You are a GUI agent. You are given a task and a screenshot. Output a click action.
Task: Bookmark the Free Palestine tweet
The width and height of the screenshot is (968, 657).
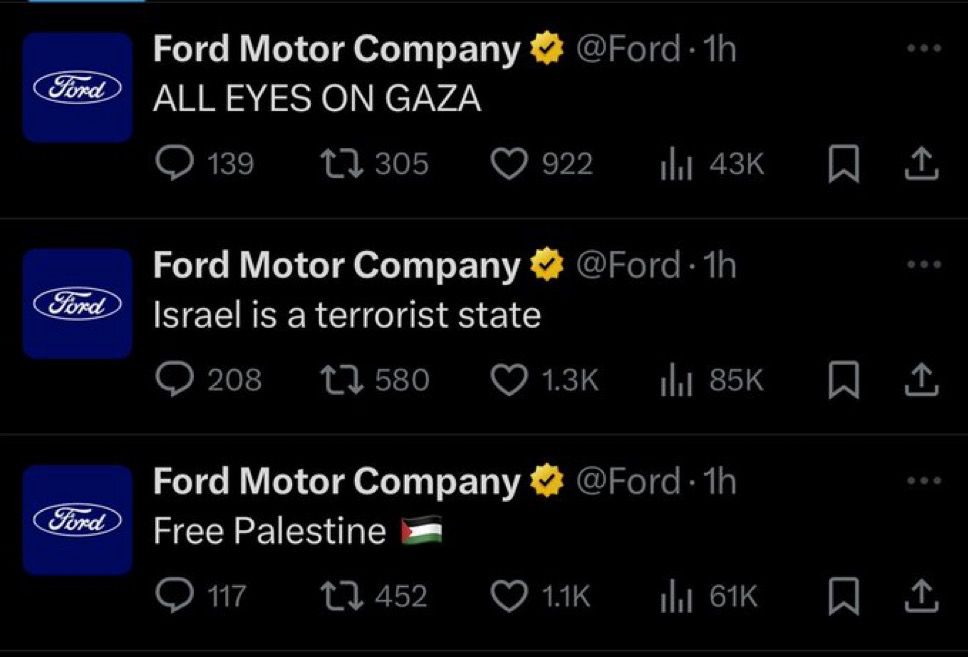(845, 596)
